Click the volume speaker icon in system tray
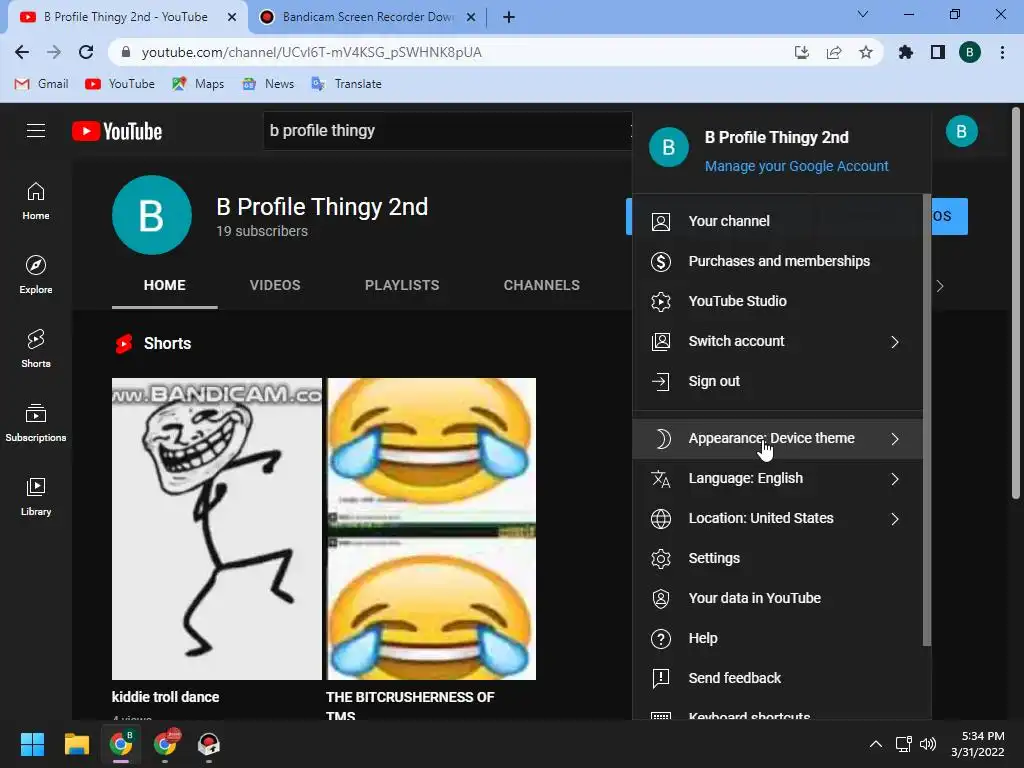Viewport: 1024px width, 768px height. tap(927, 744)
